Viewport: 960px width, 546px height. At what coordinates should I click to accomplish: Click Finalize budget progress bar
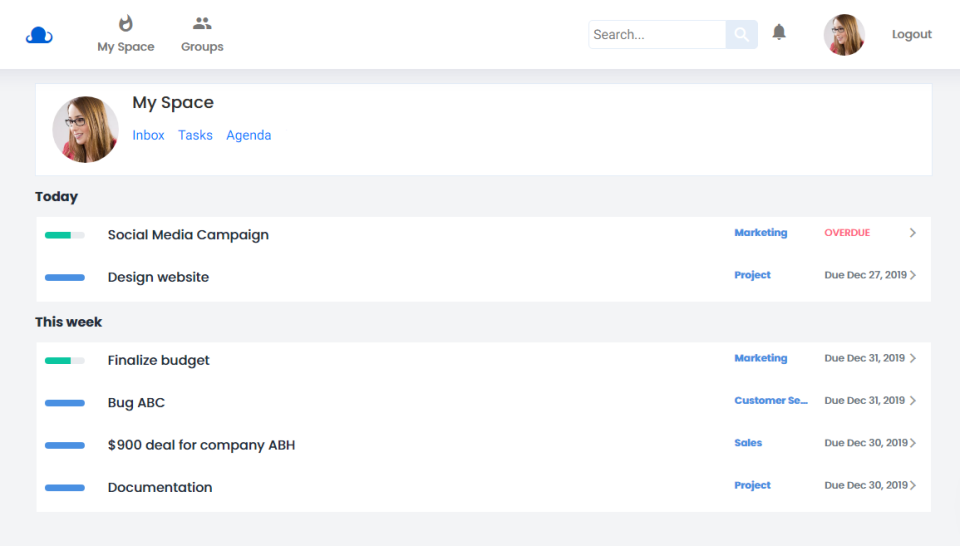coord(65,360)
